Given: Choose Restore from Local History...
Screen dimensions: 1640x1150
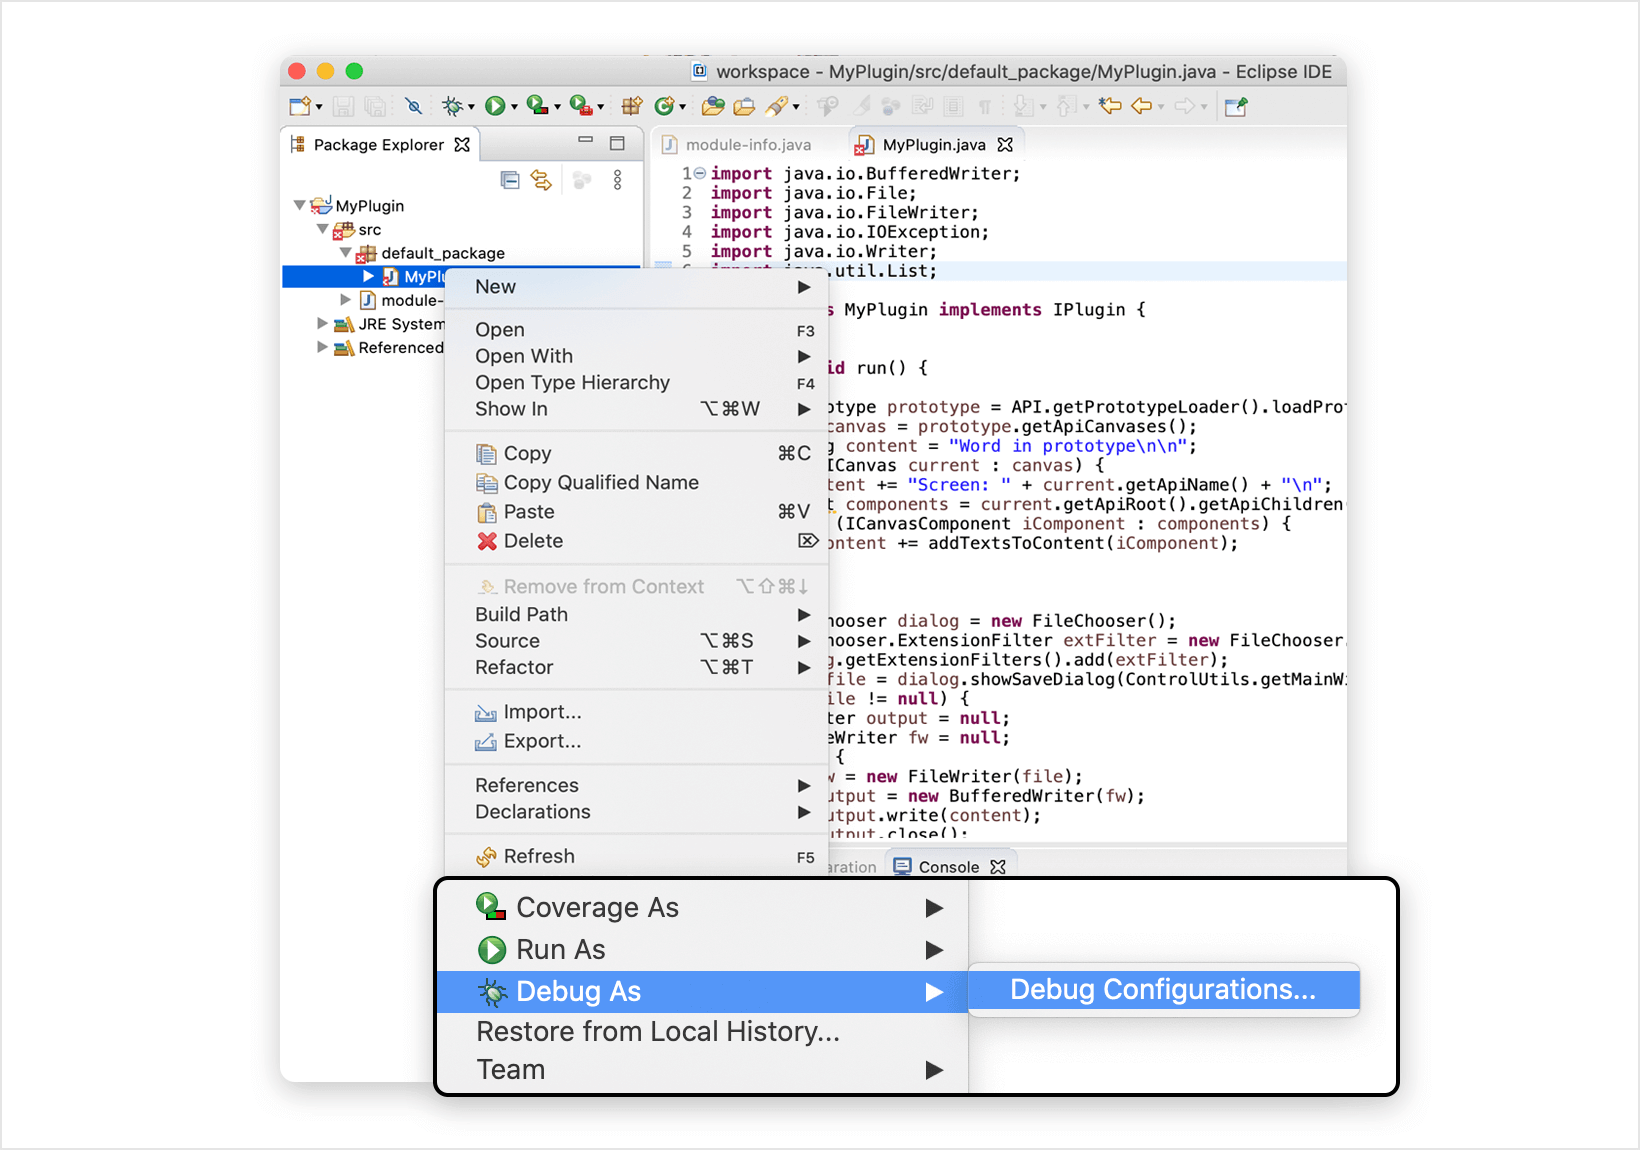Looking at the screenshot, I should pos(703,1032).
